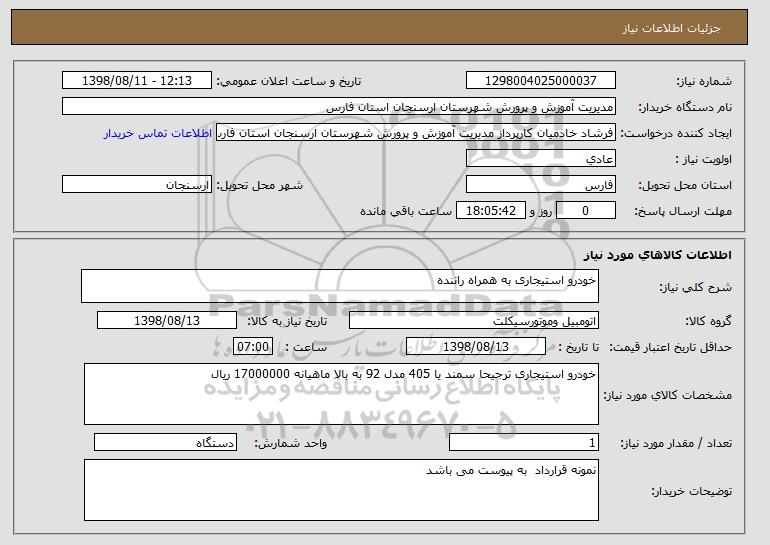Click the اولویت نیاز field عادی
Image resolution: width=770 pixels, height=545 pixels.
pos(541,159)
